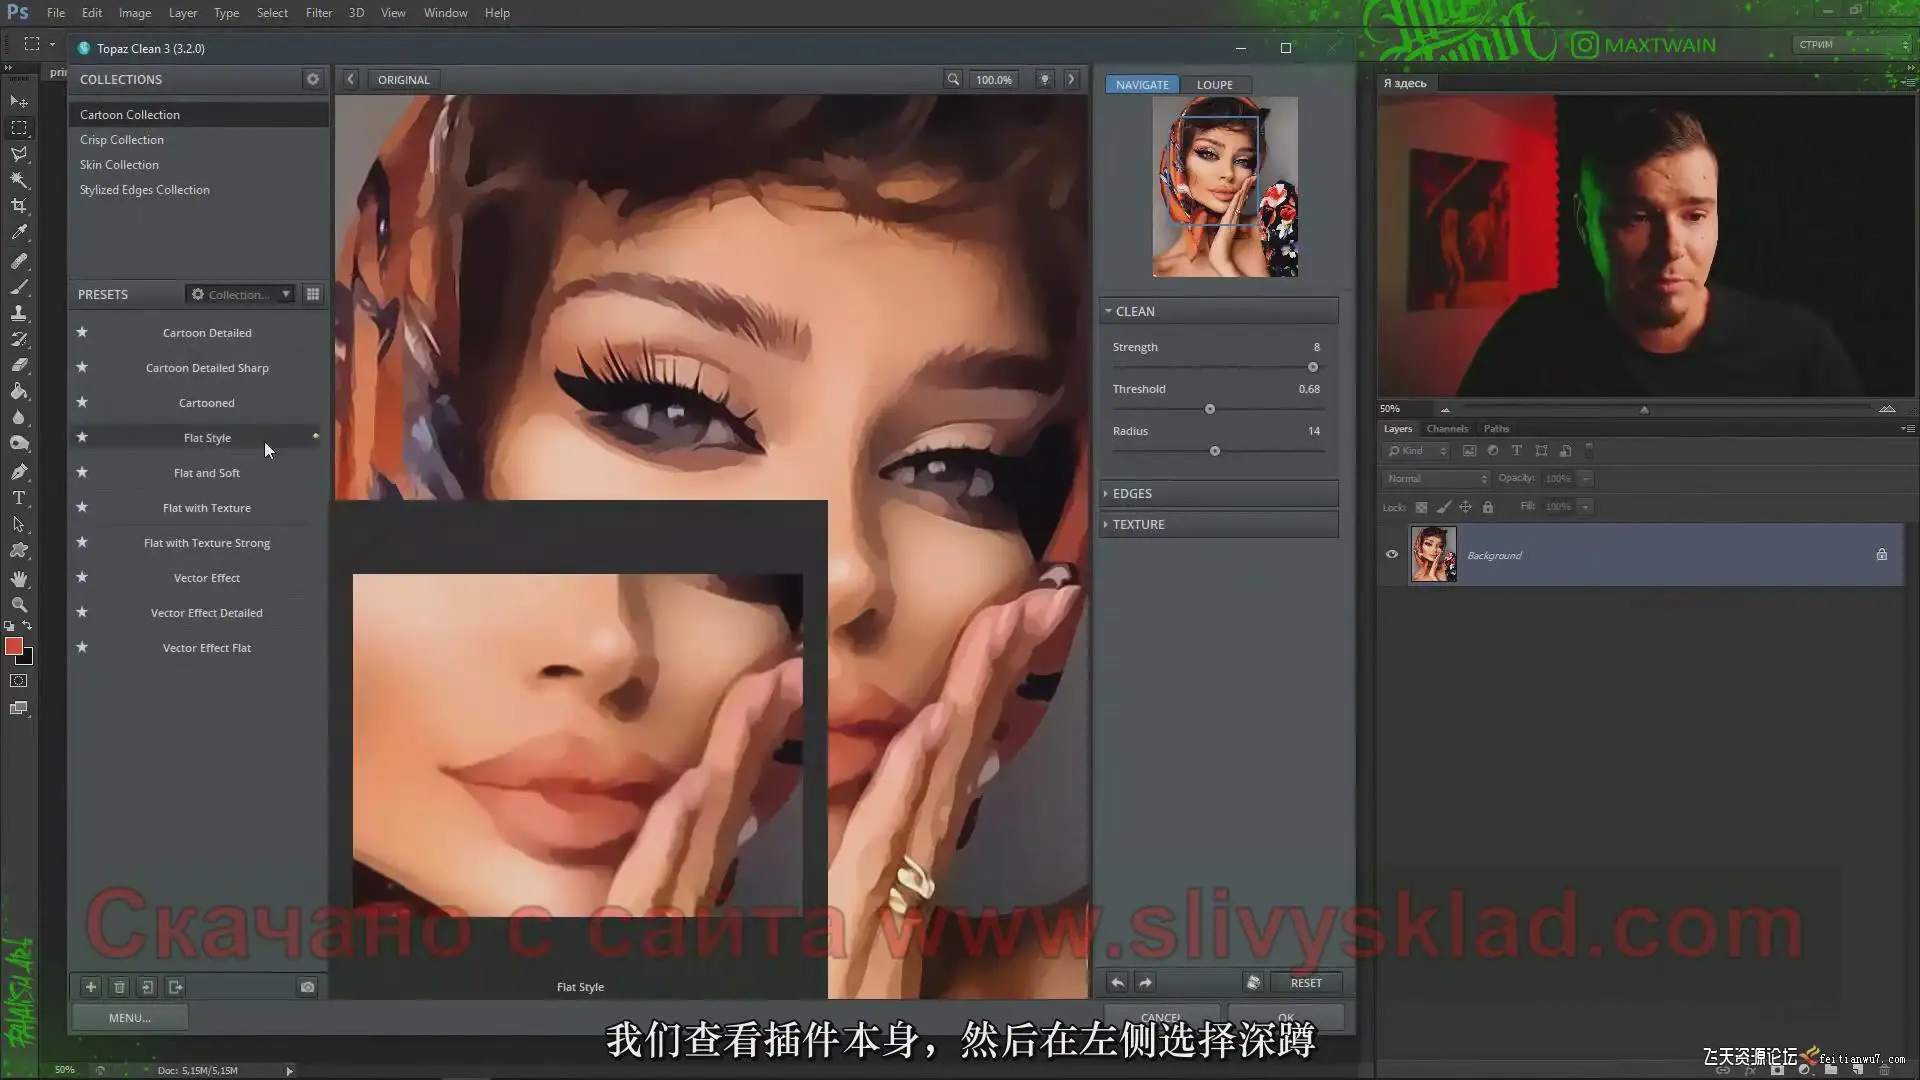Toggle favorite star for Cartoon Detailed
1920x1080 pixels.
pyautogui.click(x=82, y=332)
